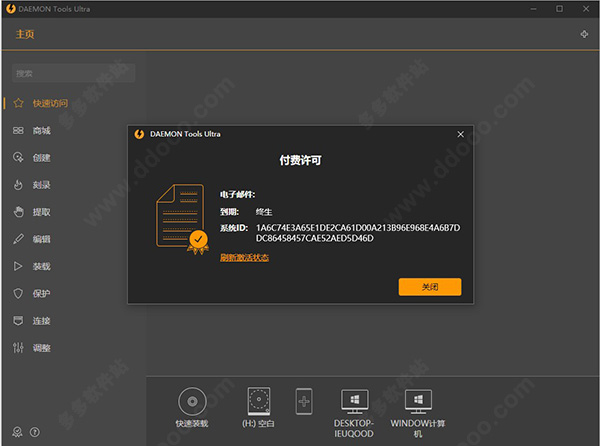Image resolution: width=600 pixels, height=446 pixels.
Task: Click the 快速装载 disc icon
Action: click(x=192, y=401)
